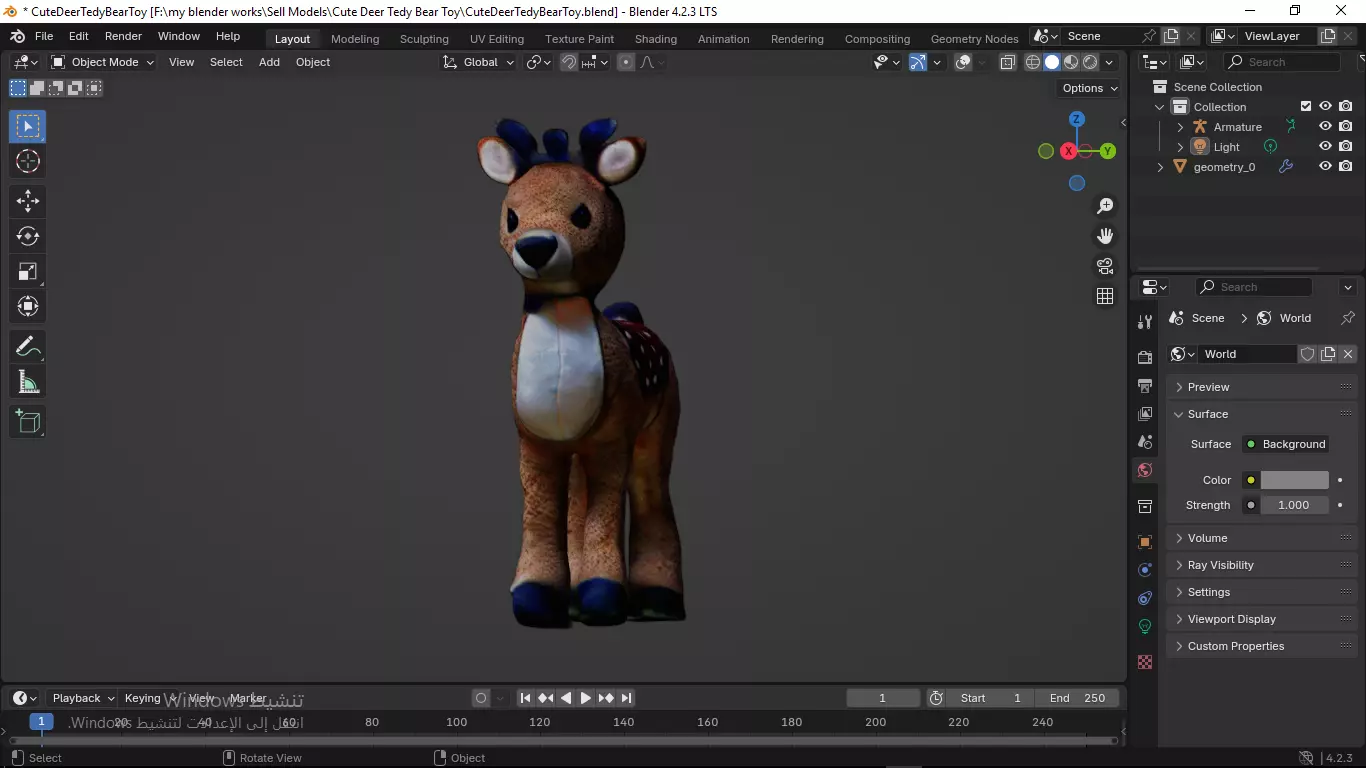
Task: Switch to material preview shading
Action: (x=1071, y=62)
